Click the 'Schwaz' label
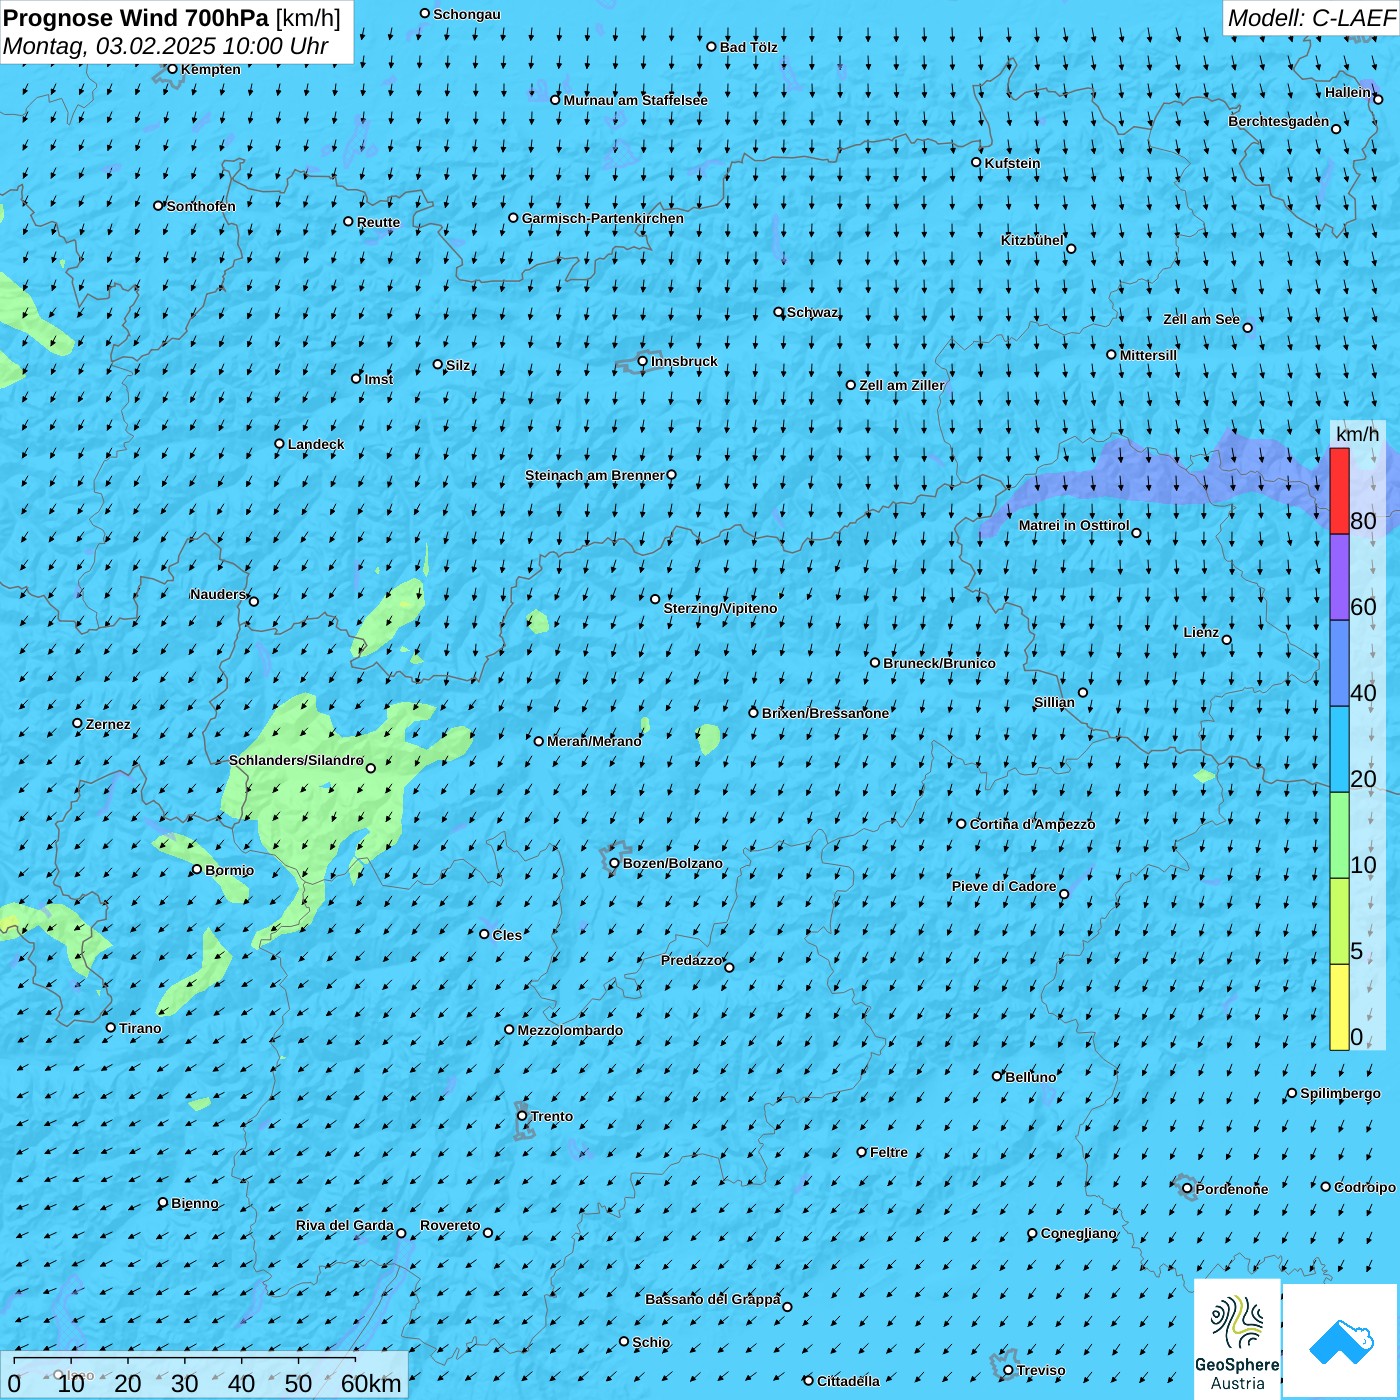This screenshot has height=1400, width=1400. pyautogui.click(x=812, y=312)
